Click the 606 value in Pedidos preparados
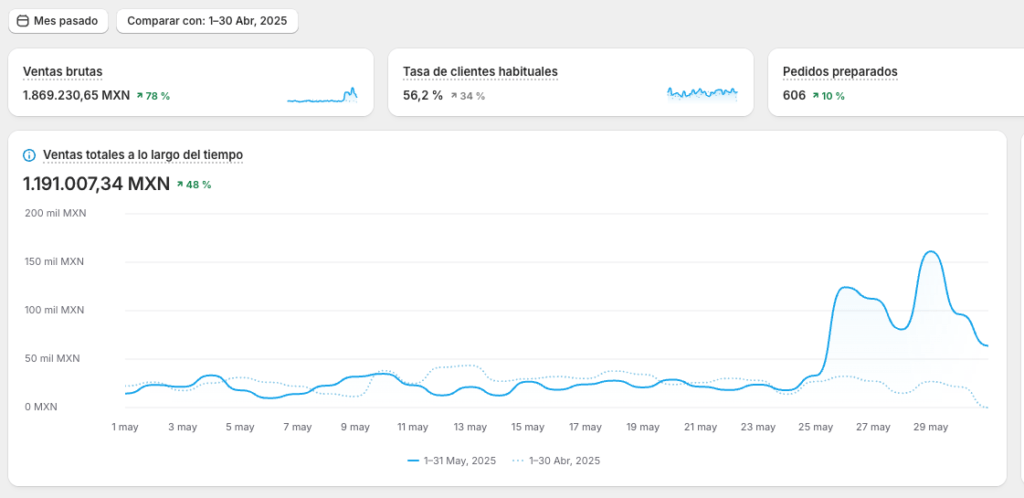 pos(794,96)
